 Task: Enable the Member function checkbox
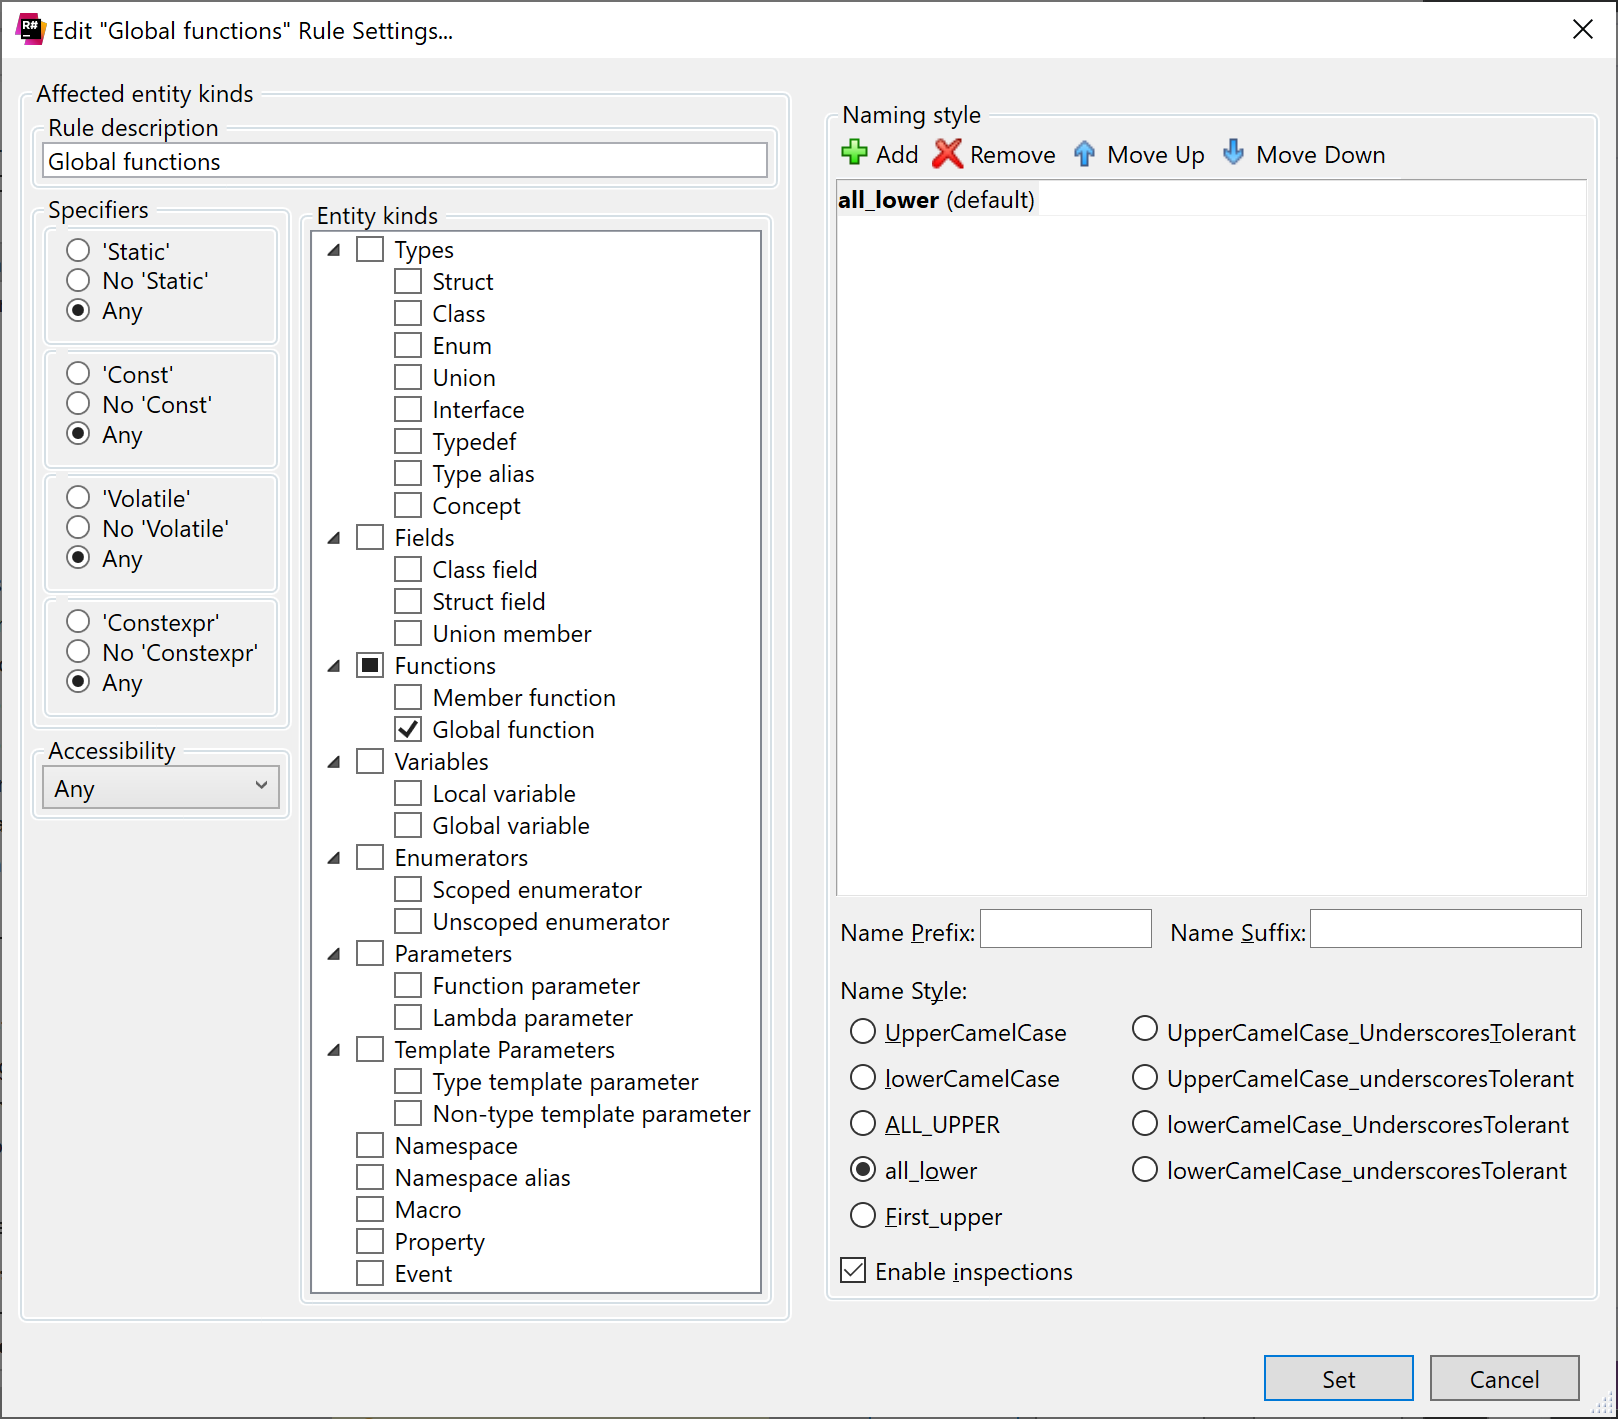click(x=407, y=697)
